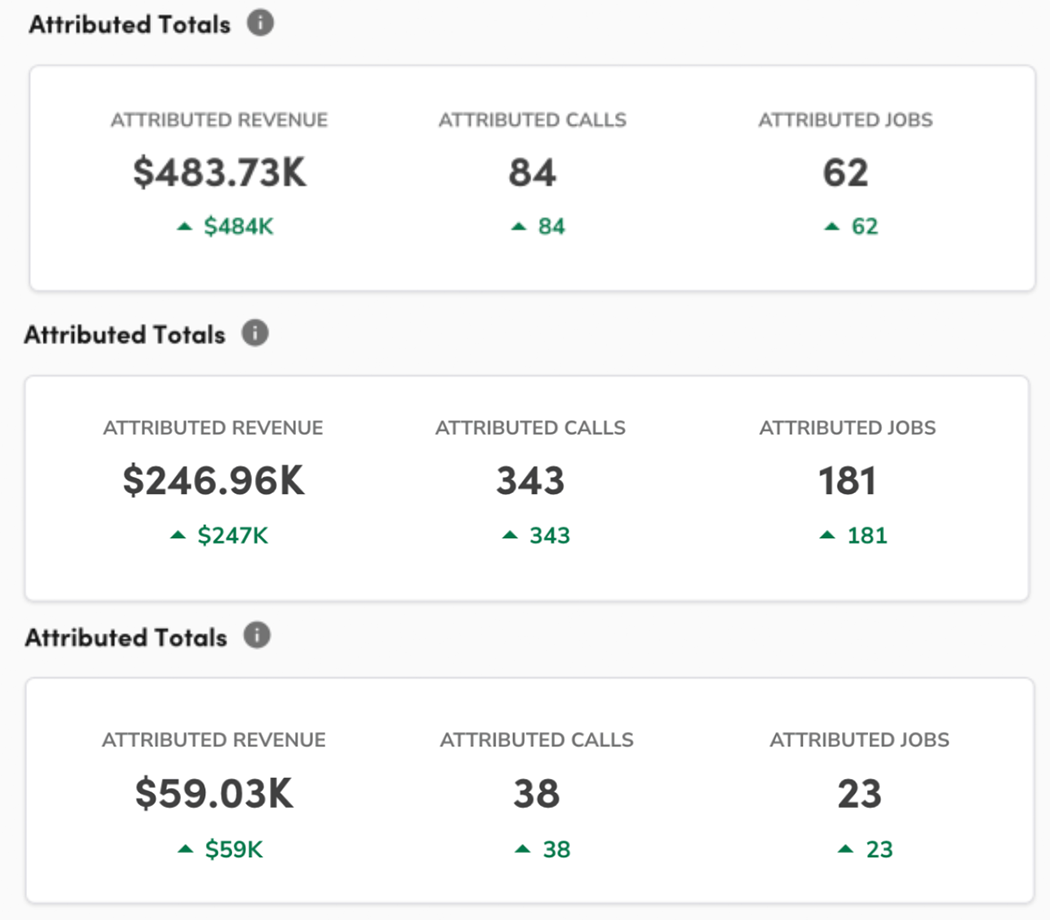Click the large 84 attributed calls figure
Image resolution: width=1050 pixels, height=920 pixels.
click(532, 173)
